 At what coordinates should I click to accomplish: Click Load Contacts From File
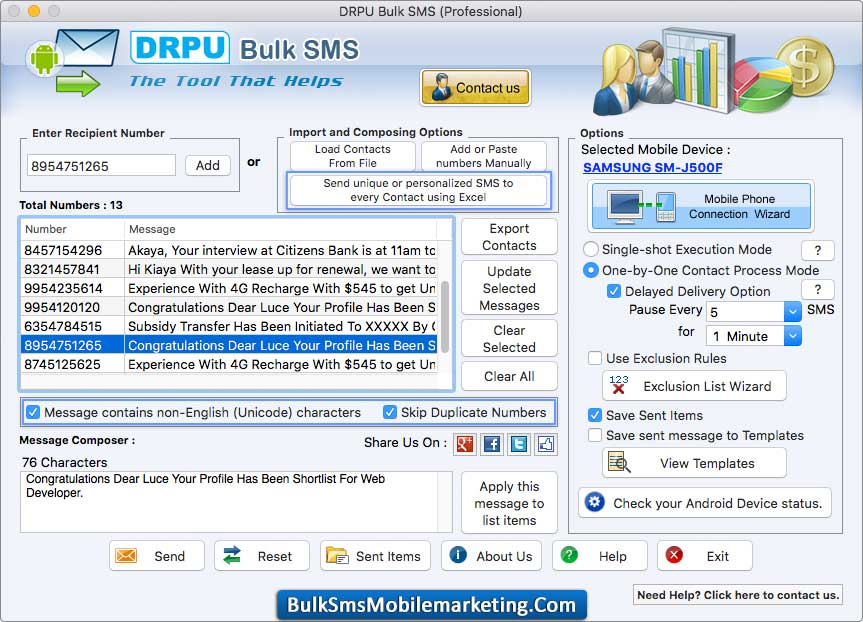coord(353,156)
